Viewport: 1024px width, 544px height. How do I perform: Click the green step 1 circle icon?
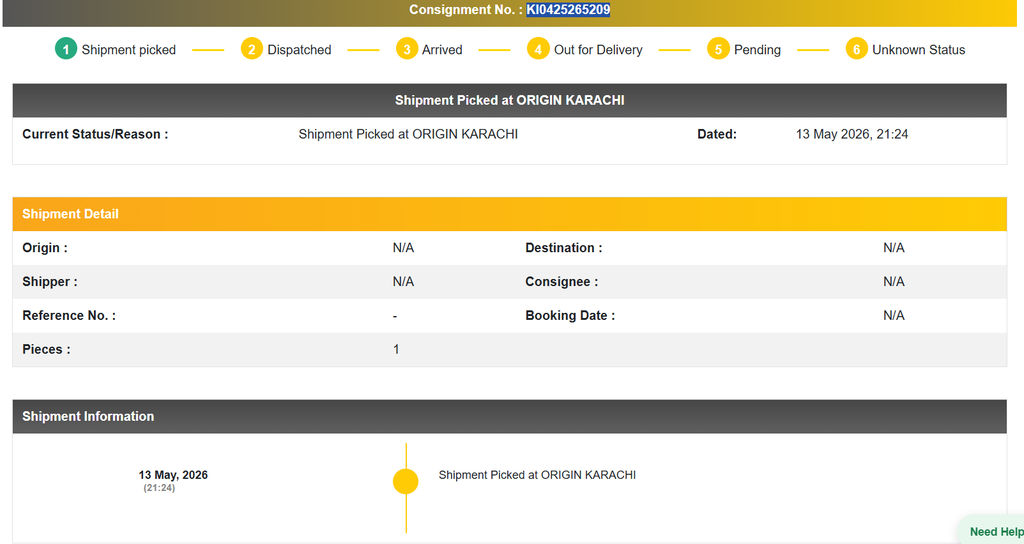pyautogui.click(x=65, y=49)
